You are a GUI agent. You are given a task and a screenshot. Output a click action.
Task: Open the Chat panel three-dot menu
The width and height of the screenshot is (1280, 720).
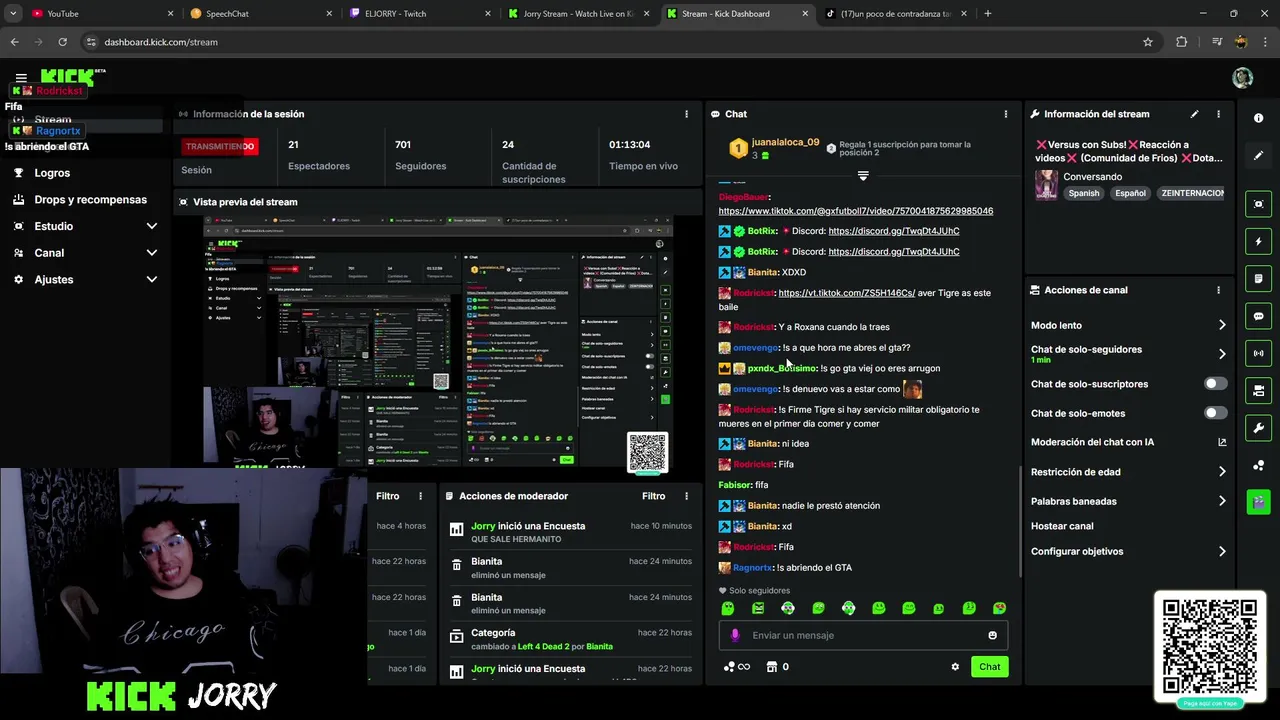[x=1005, y=114]
